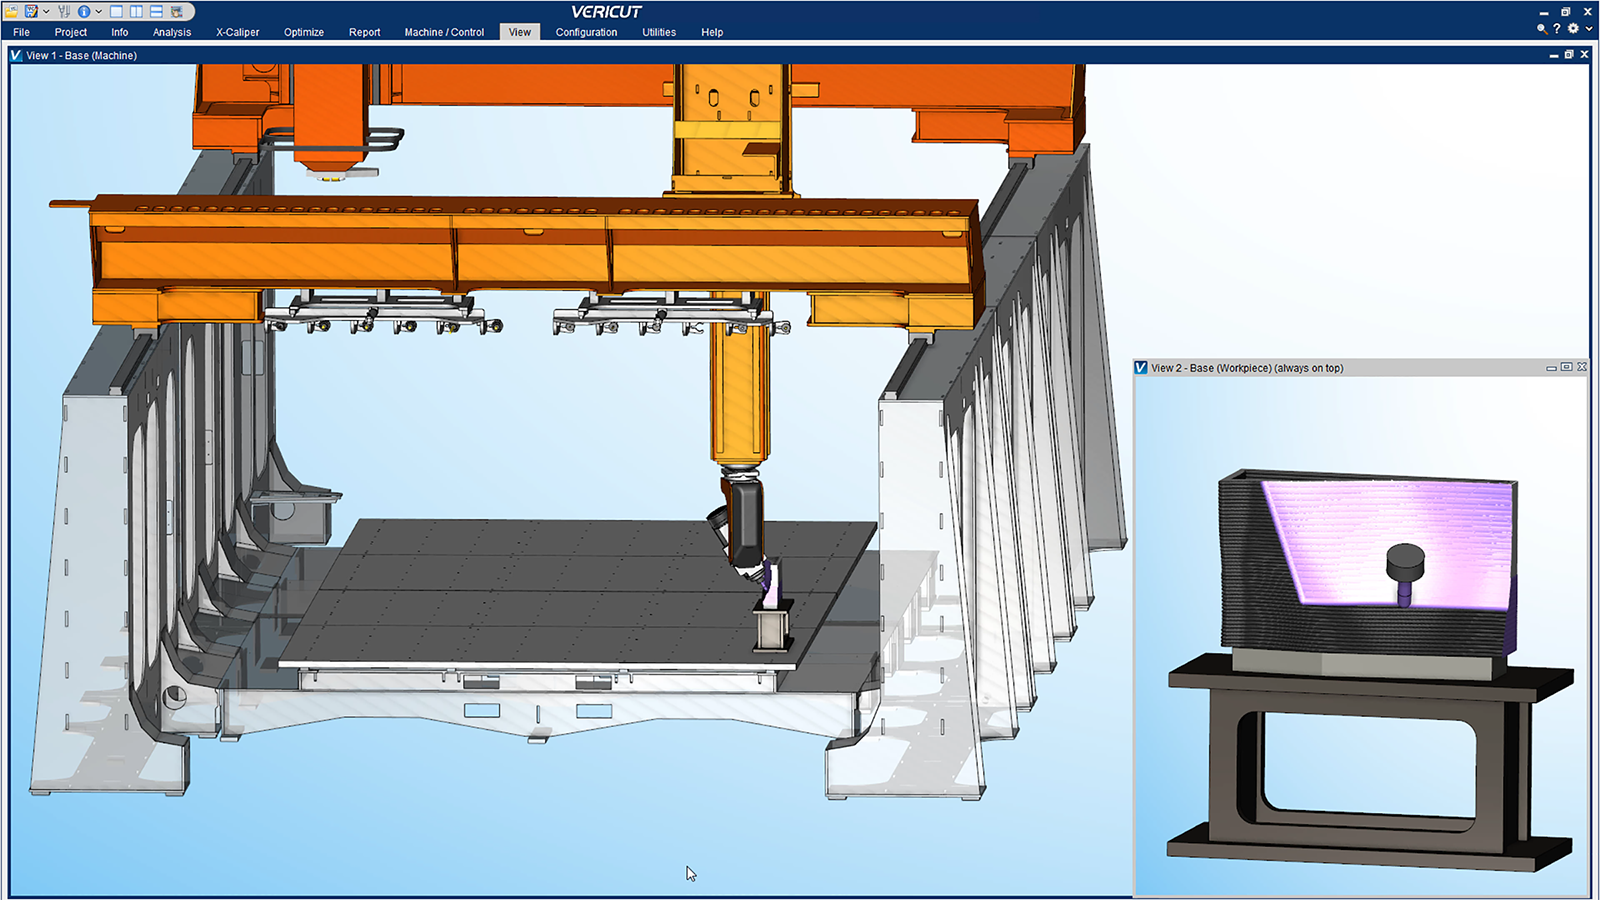Select the two-row stacked view layout
Viewport: 1600px width, 900px height.
coord(156,12)
